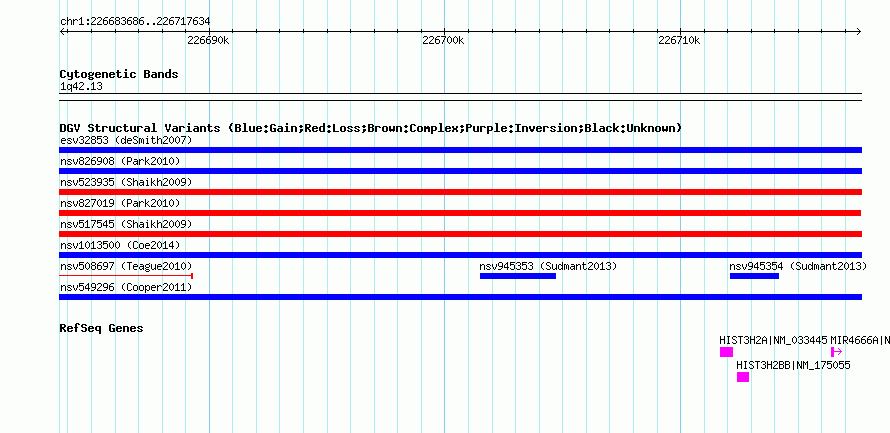
Task: Select the blue bar under nsv549296
Action: 460,297
